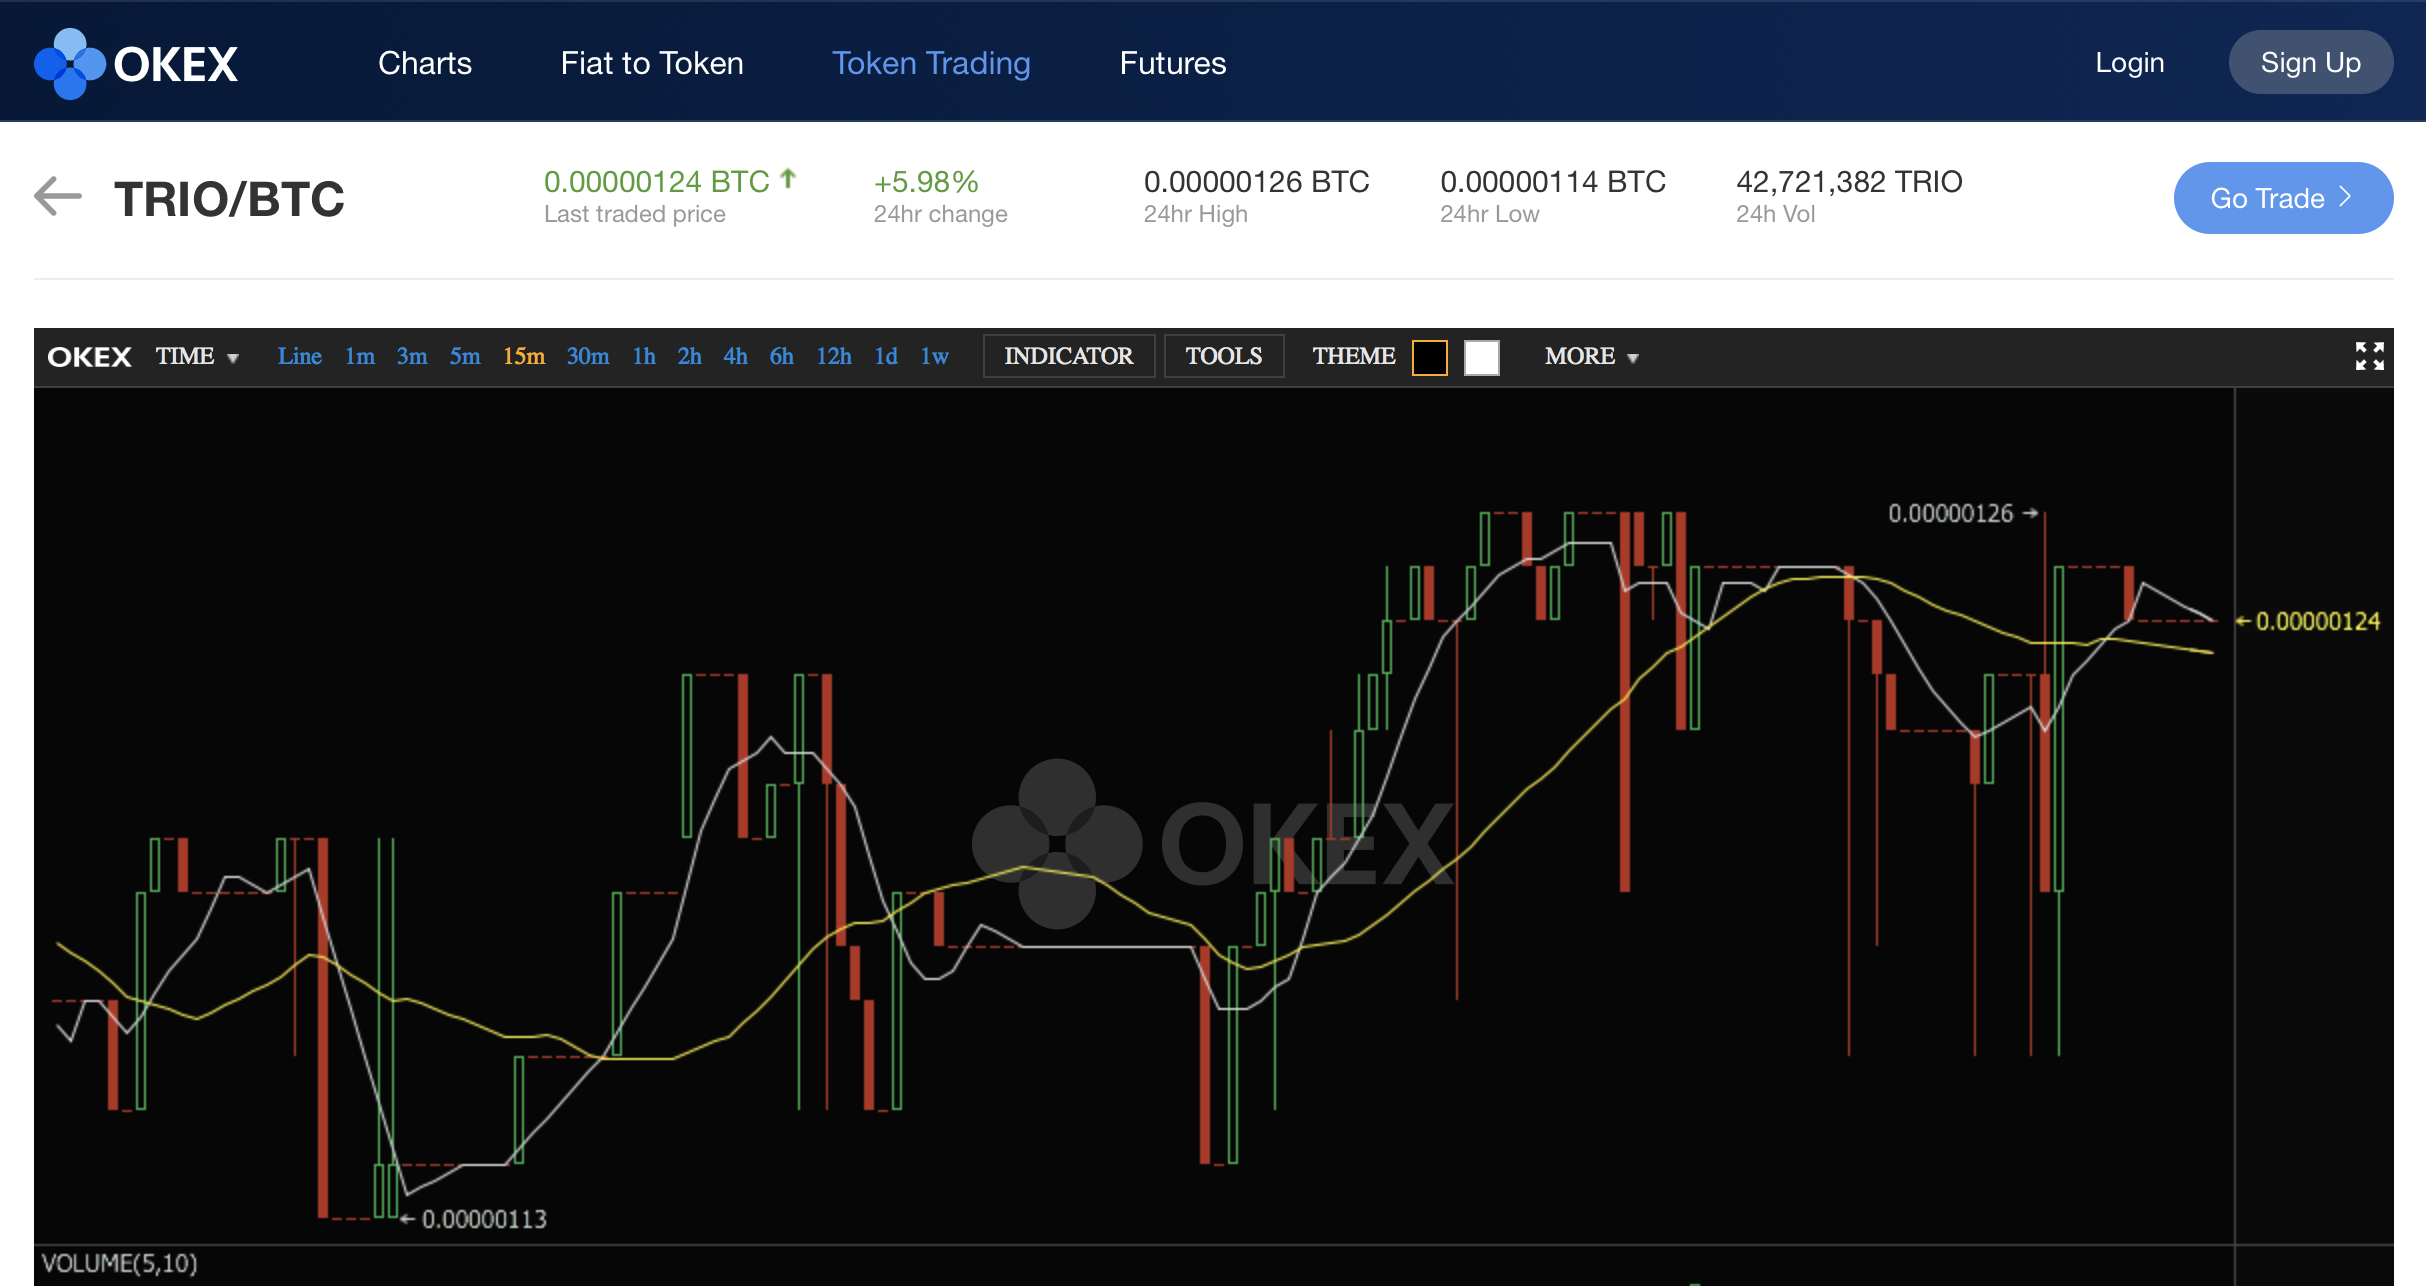This screenshot has height=1286, width=2426.
Task: Choose the white theme swatch
Action: 1482,357
